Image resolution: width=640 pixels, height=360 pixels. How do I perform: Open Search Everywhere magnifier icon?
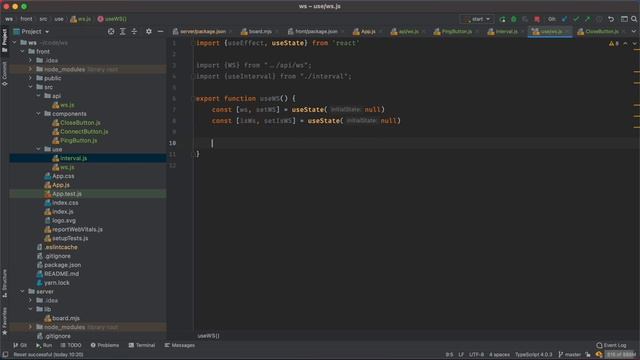pos(634,19)
